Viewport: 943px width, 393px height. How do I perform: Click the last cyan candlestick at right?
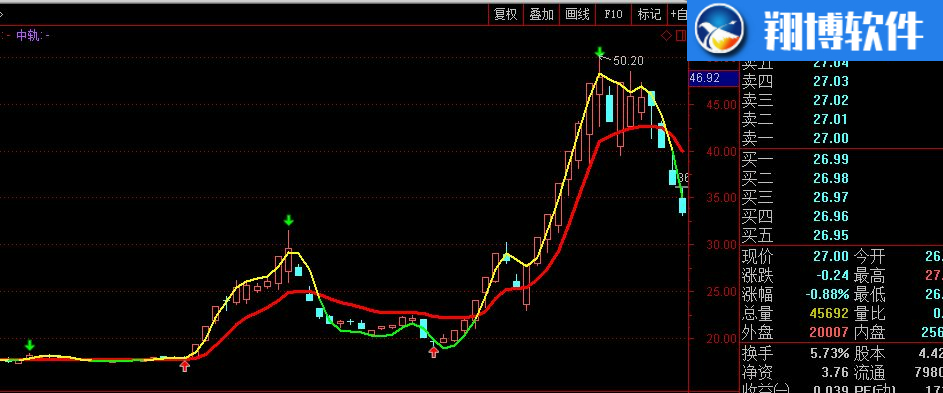pos(683,205)
